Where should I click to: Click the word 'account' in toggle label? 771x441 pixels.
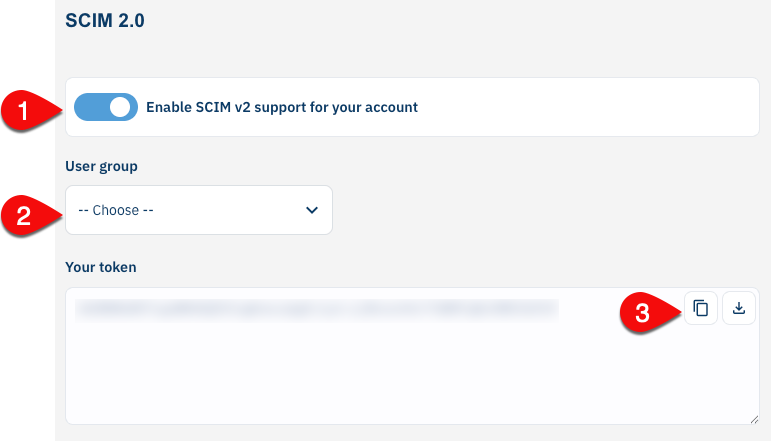391,107
